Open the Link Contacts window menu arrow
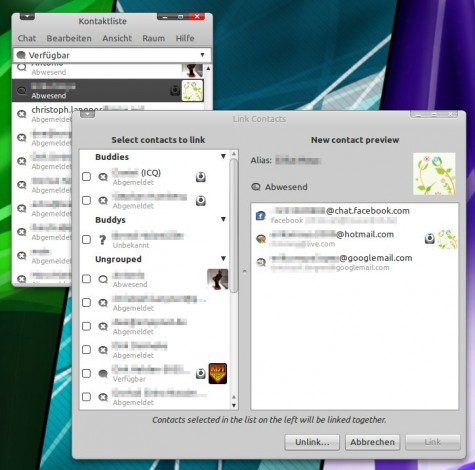Screen dimensions: 475x470 point(87,114)
